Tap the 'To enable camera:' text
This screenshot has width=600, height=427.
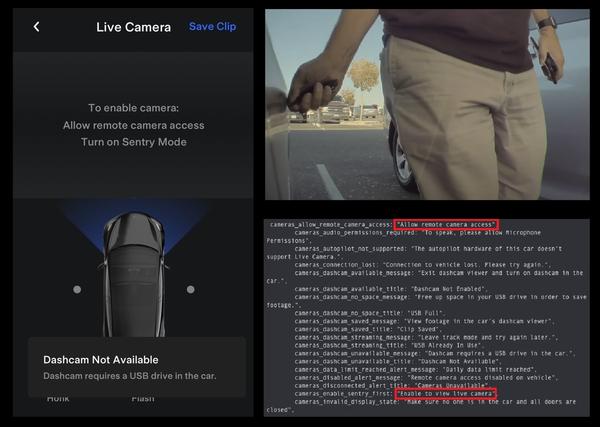[x=134, y=108]
